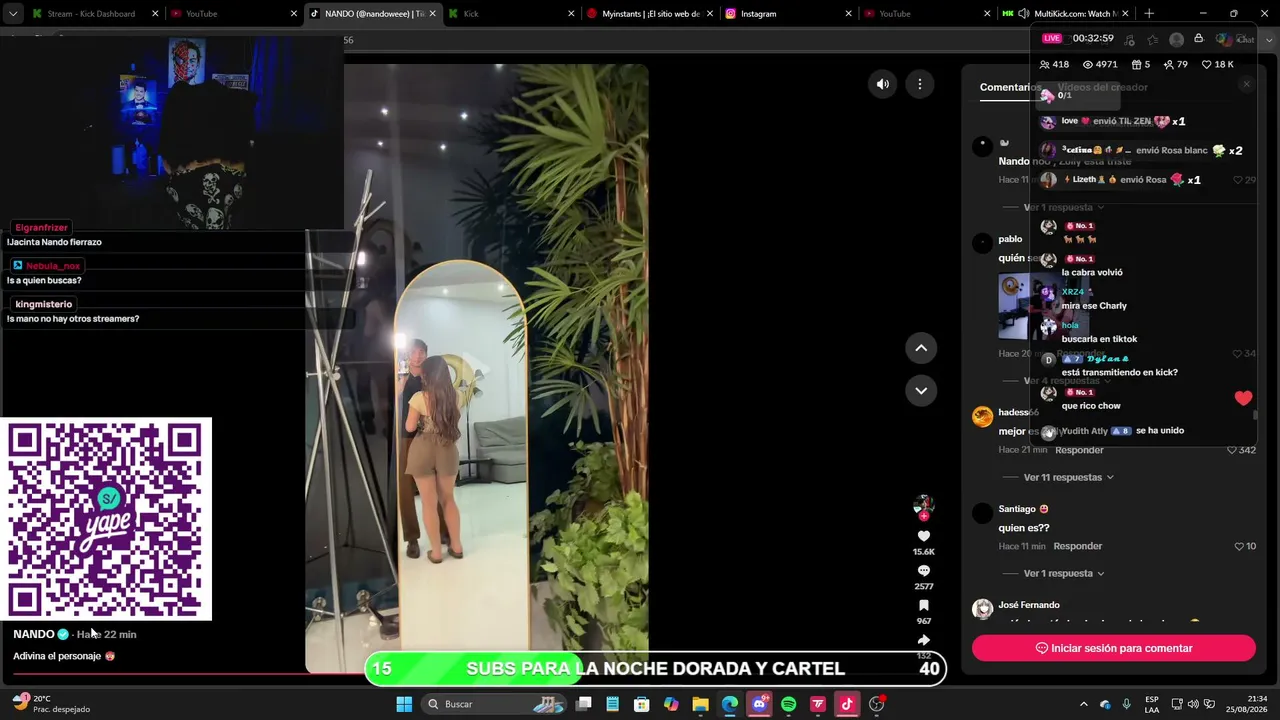
Task: Open a new browser tab
Action: coord(1149,14)
